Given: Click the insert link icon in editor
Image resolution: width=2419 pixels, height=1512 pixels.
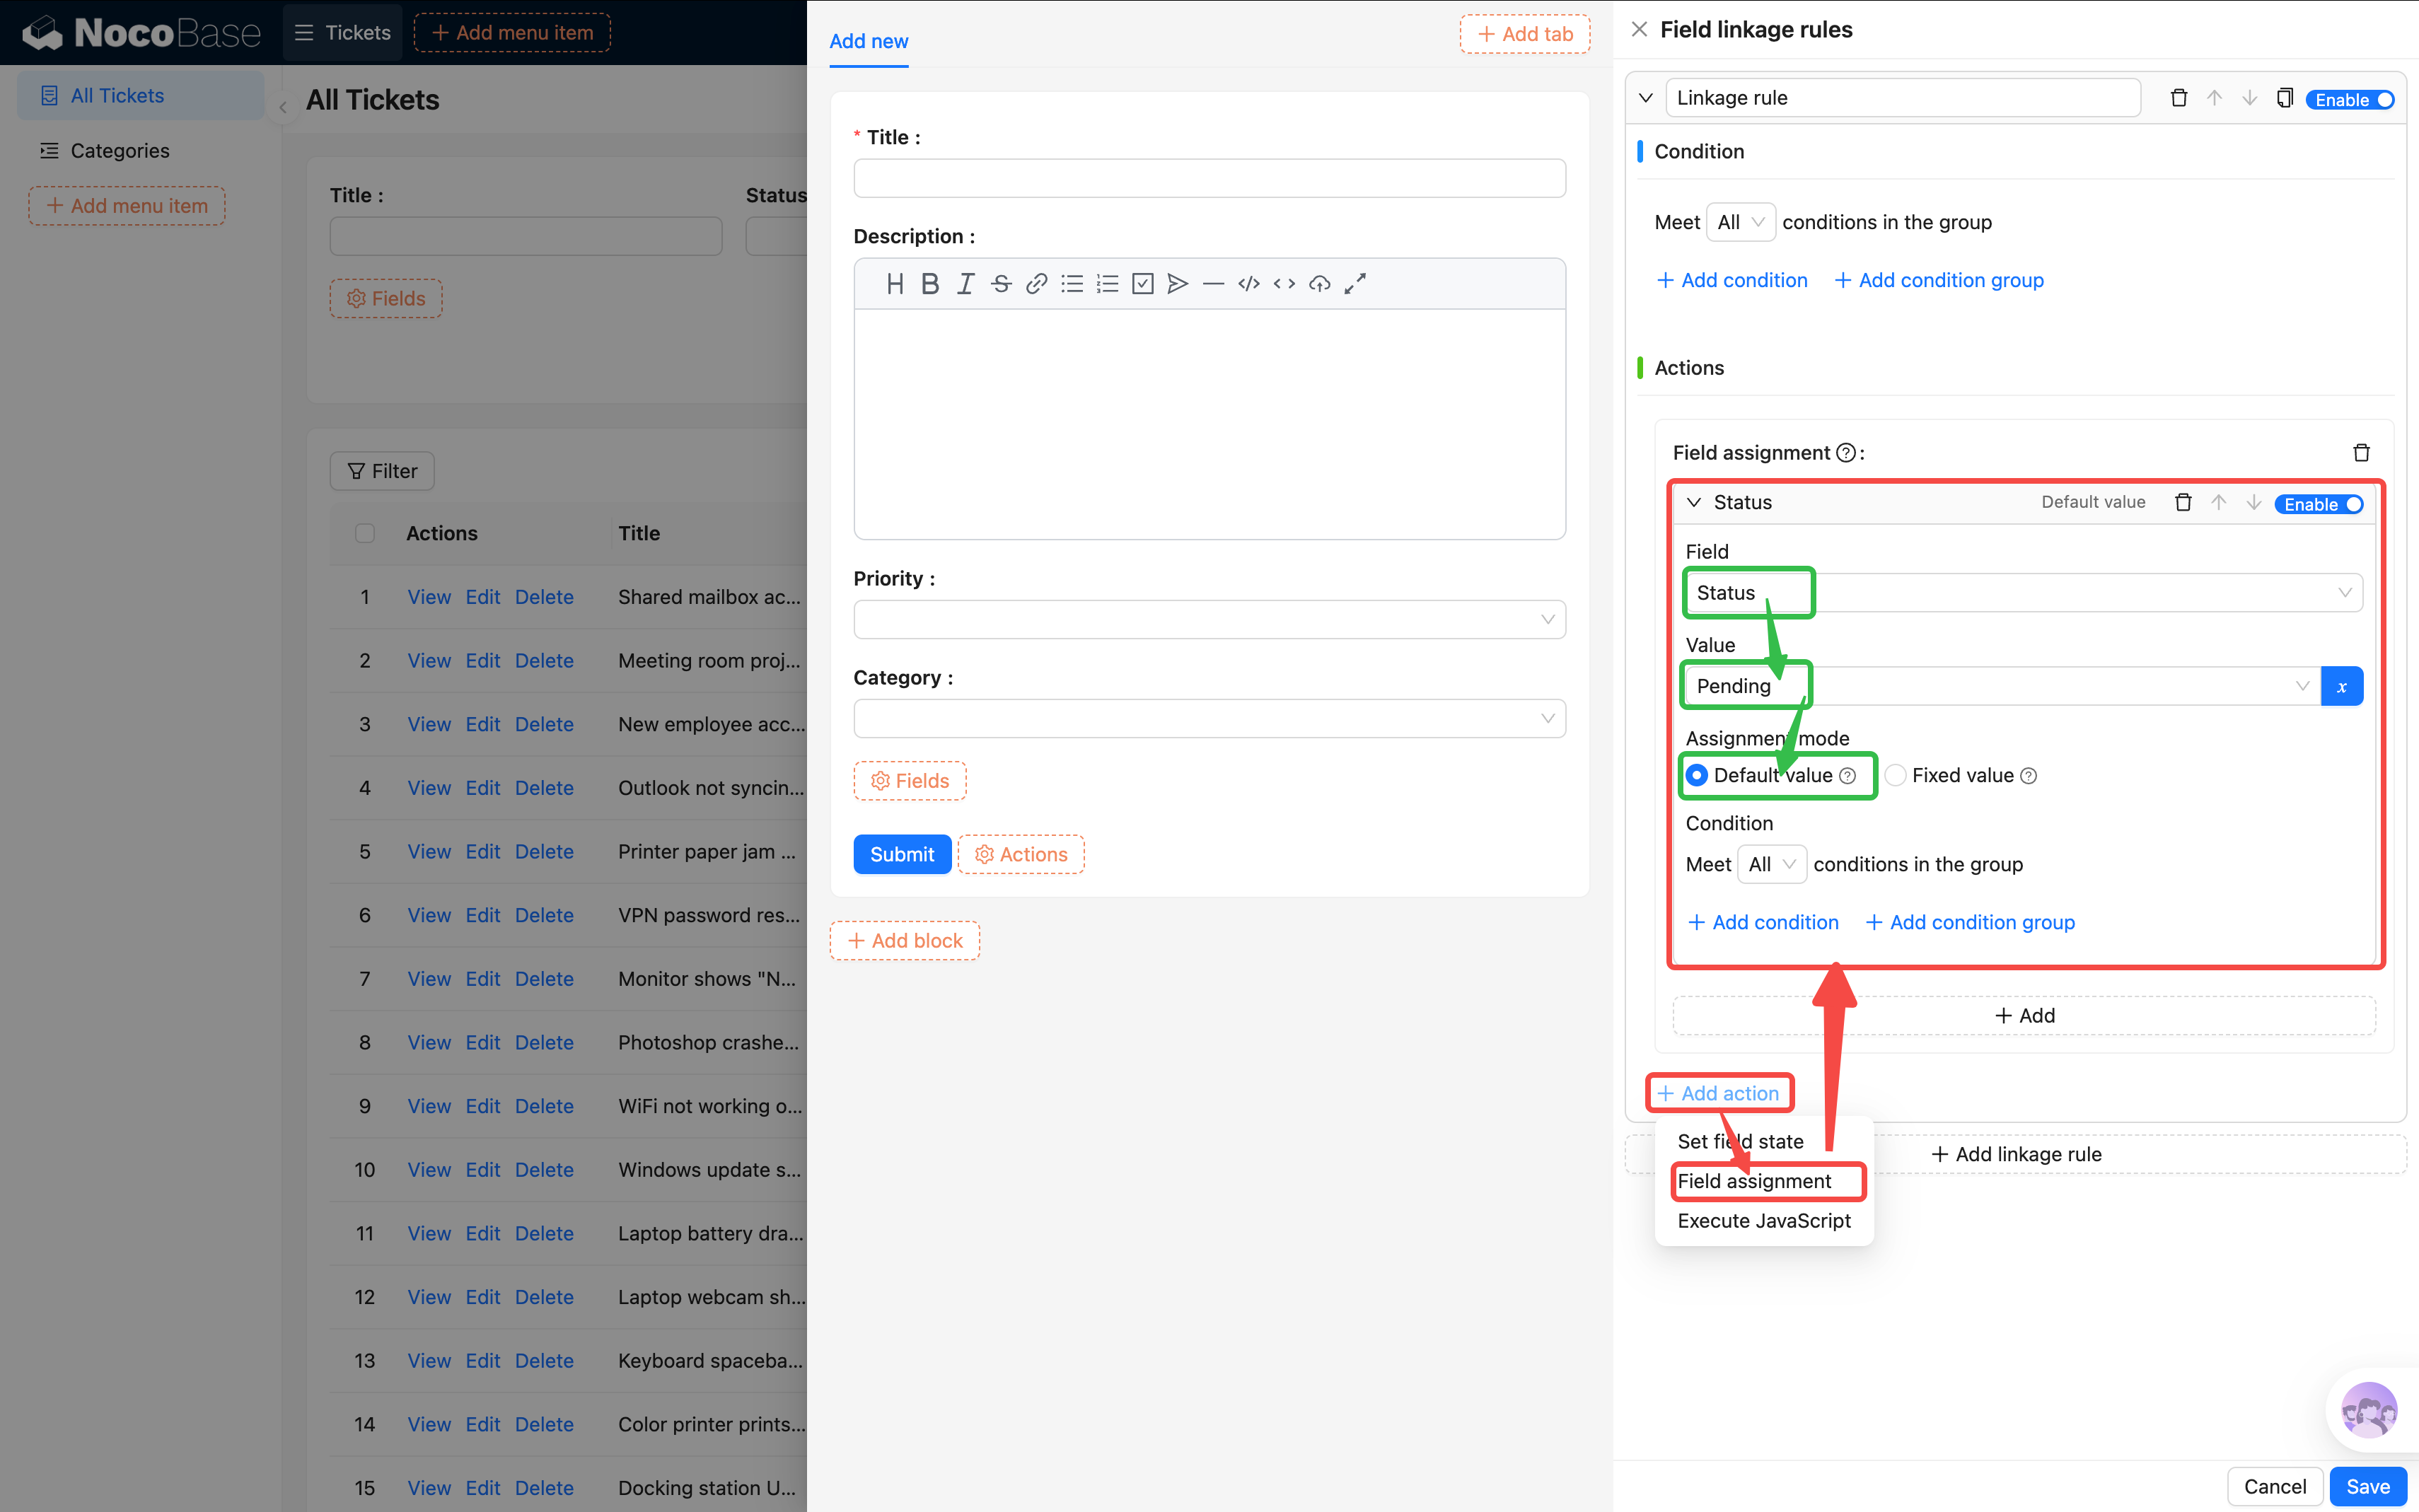Looking at the screenshot, I should coord(1036,284).
